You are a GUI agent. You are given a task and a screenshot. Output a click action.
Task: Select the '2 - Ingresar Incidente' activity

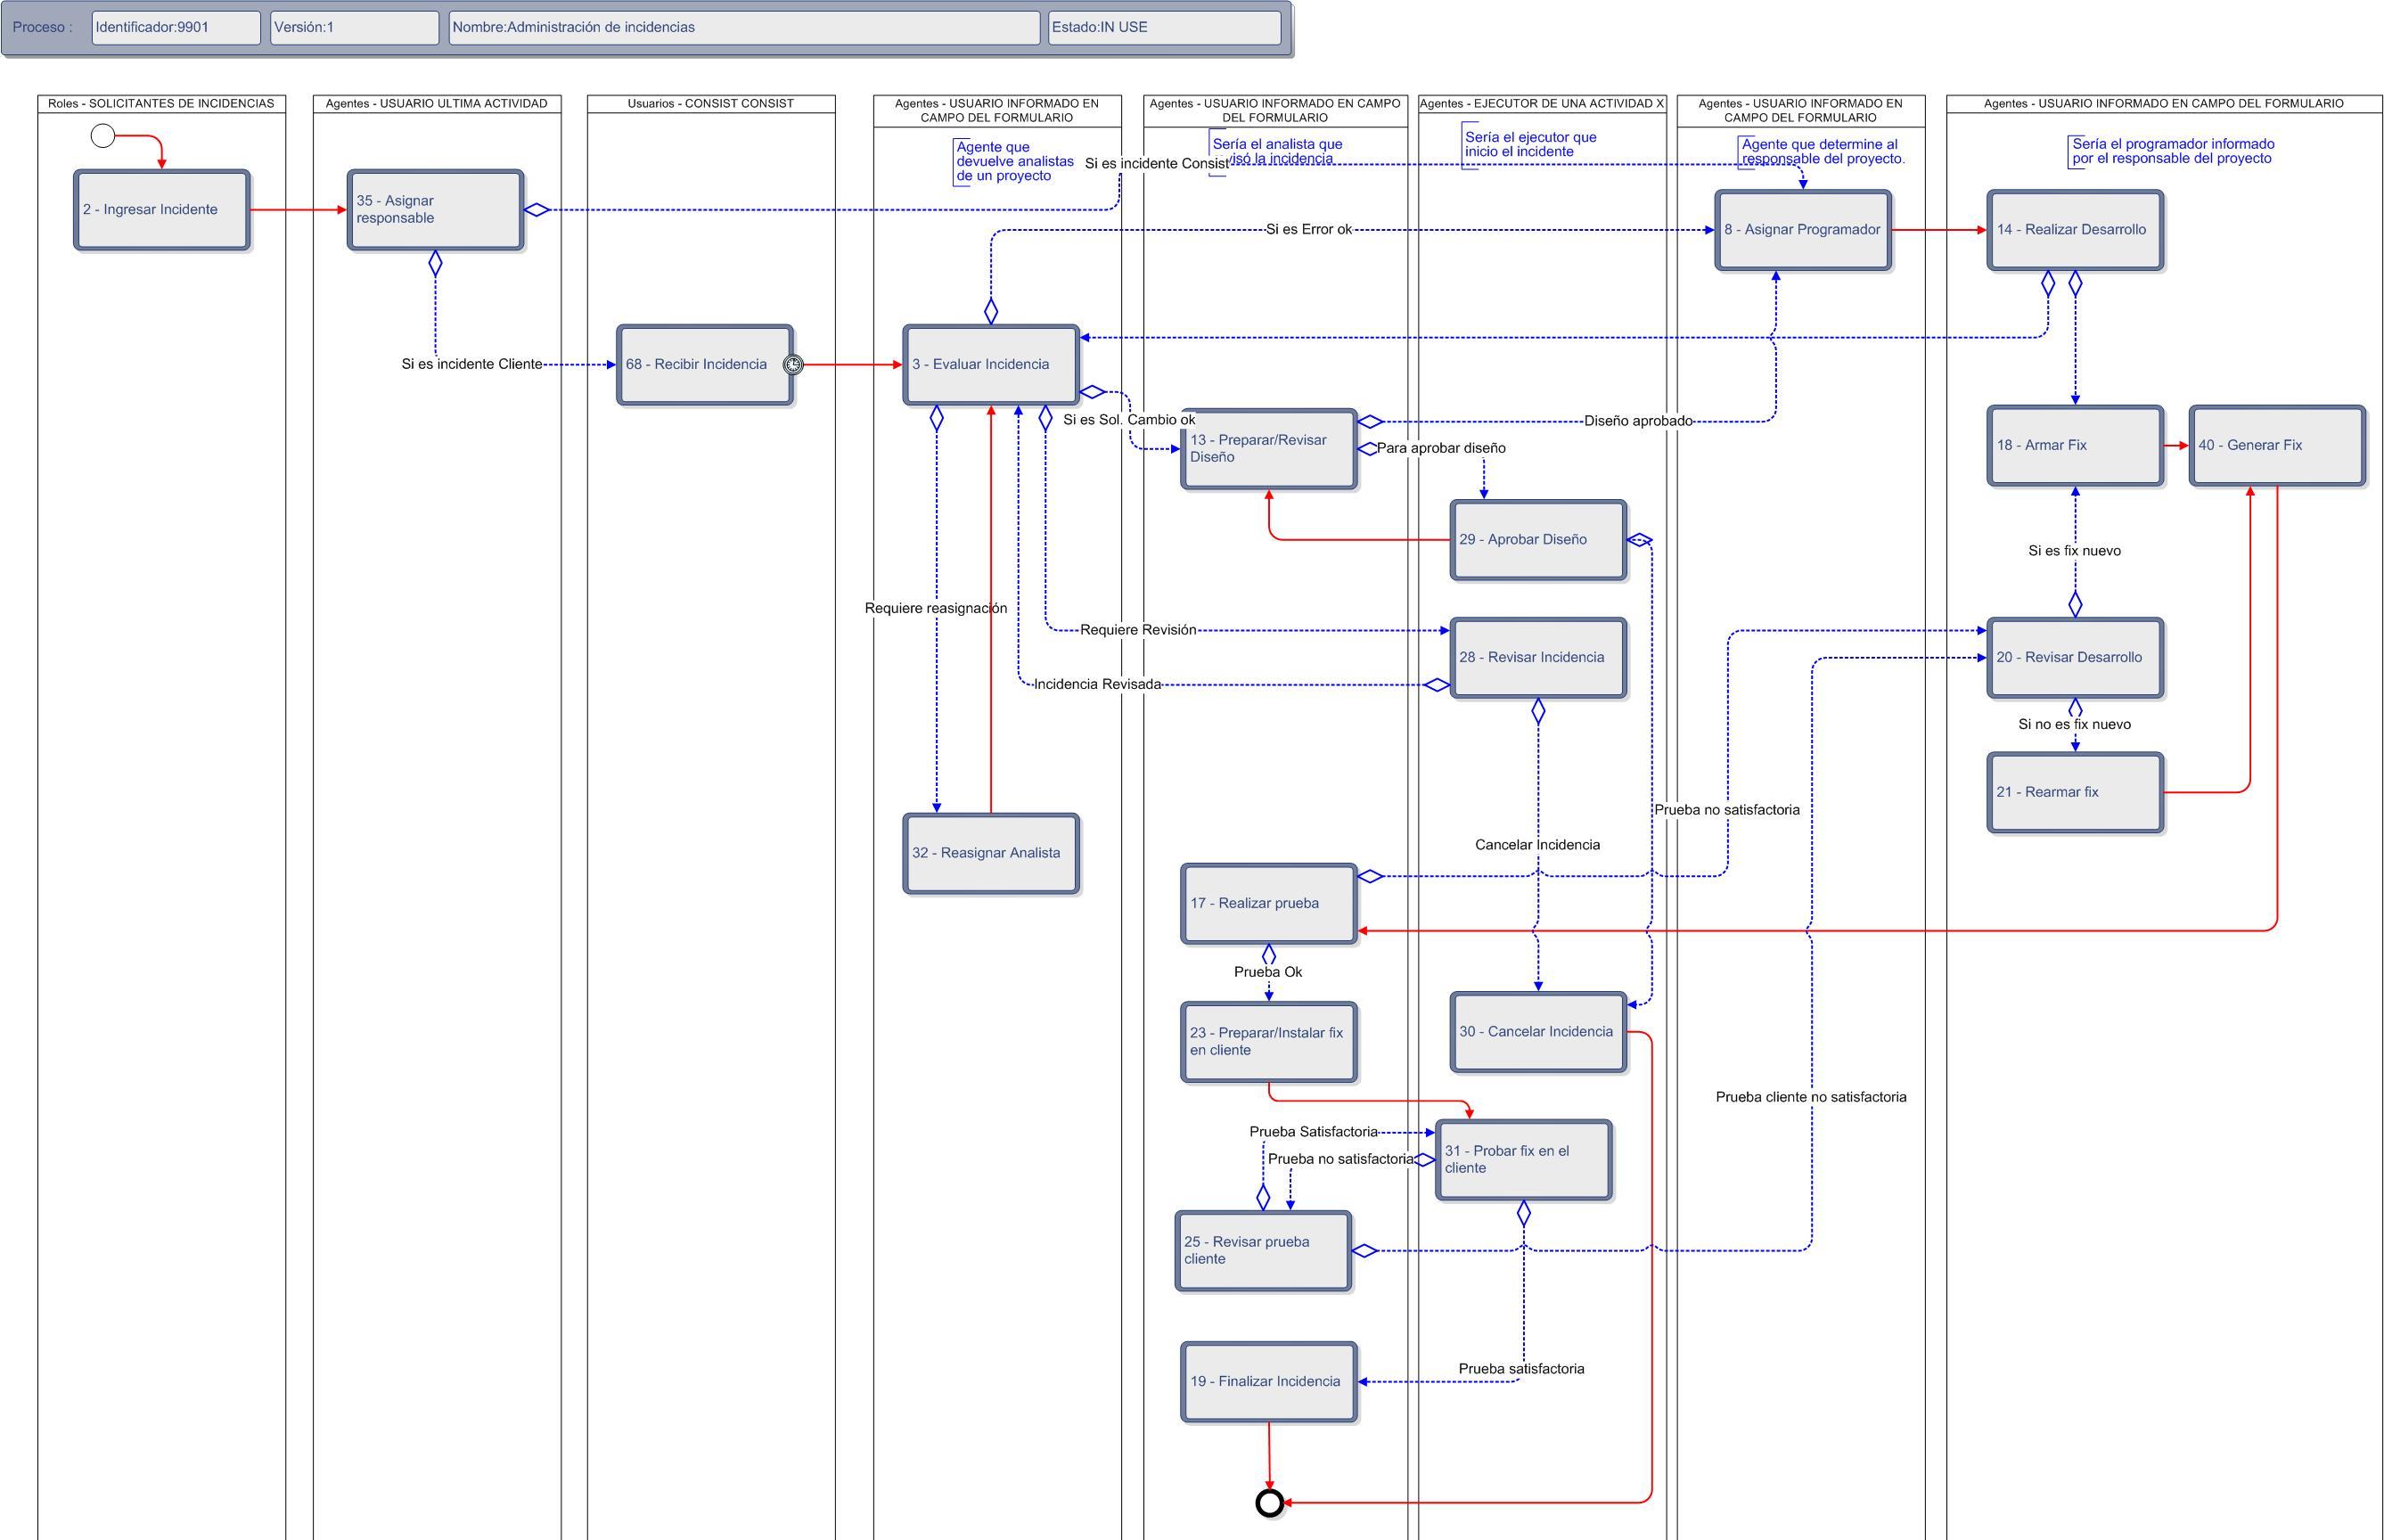click(161, 210)
